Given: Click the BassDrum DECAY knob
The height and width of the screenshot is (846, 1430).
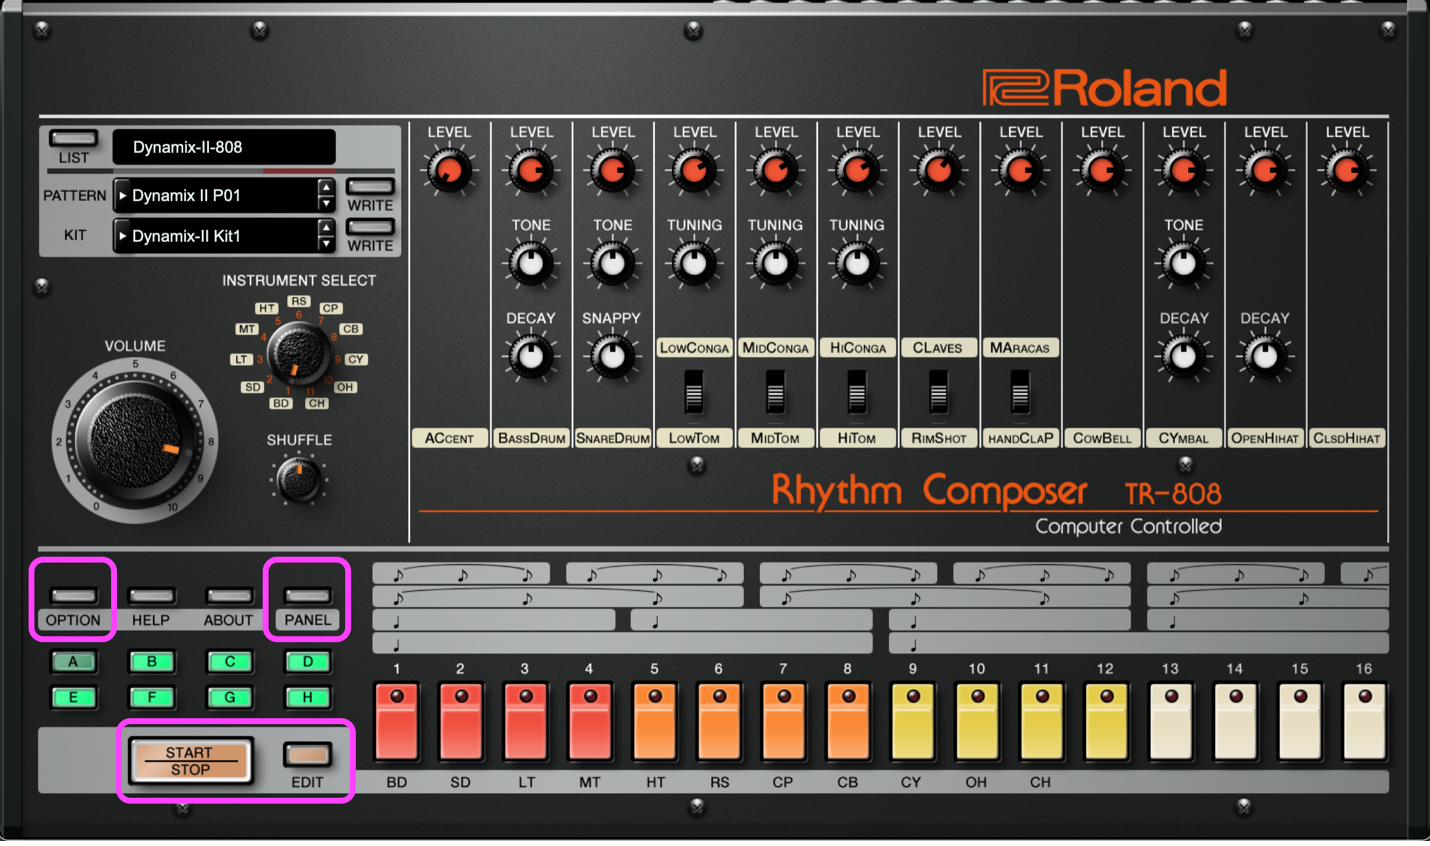Looking at the screenshot, I should point(531,357).
